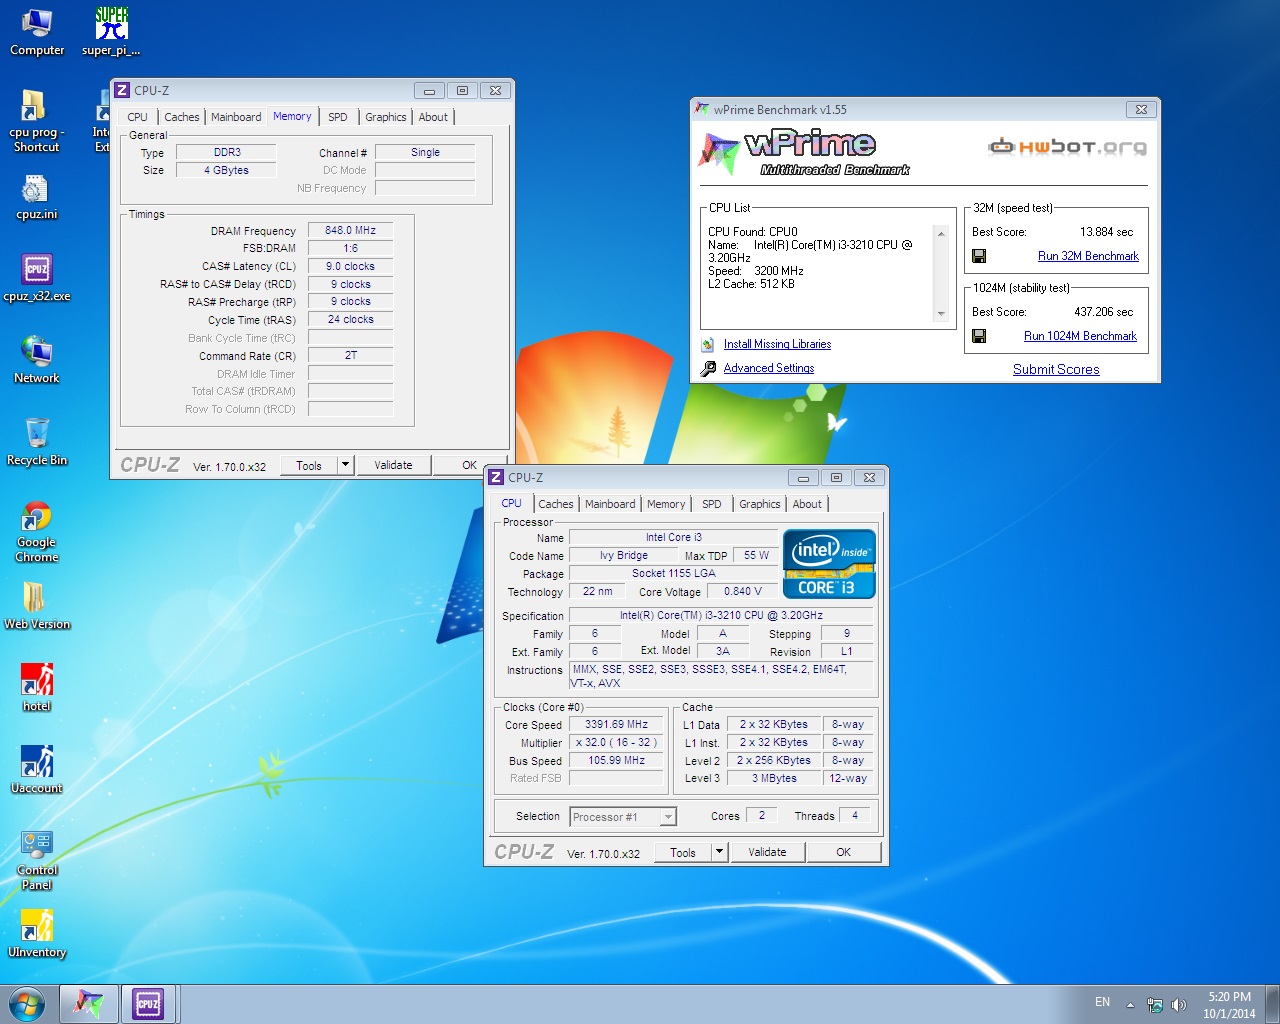Switch to Mainboard tab in lower CPU-Z window

(x=610, y=504)
